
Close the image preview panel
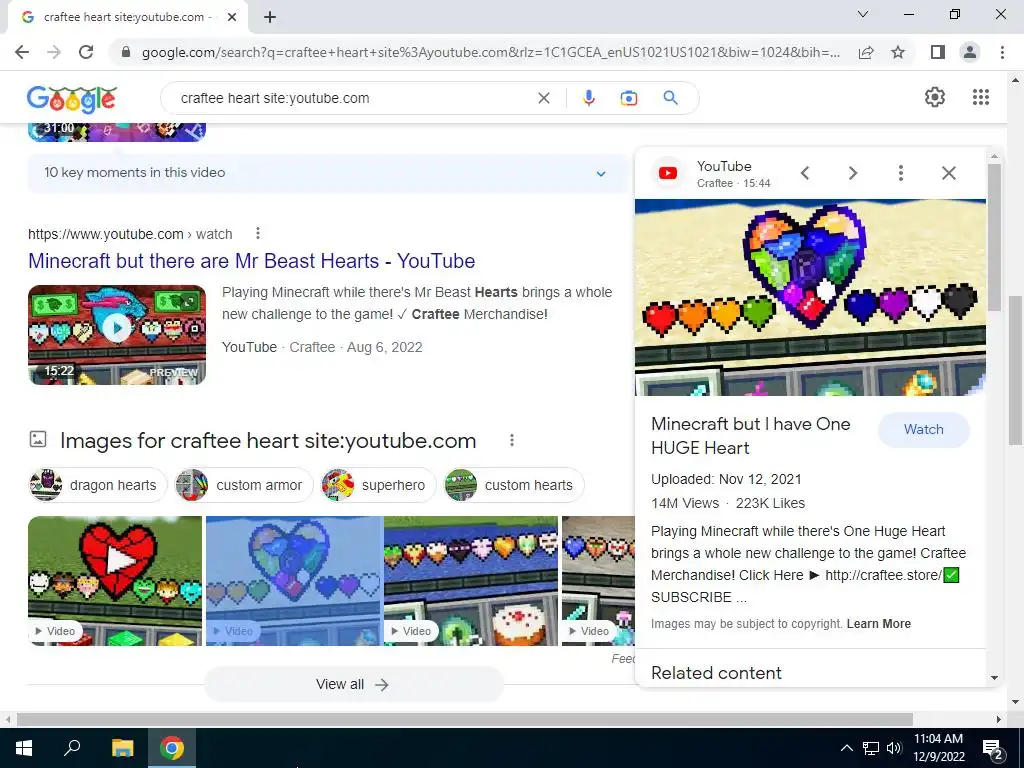(x=949, y=173)
